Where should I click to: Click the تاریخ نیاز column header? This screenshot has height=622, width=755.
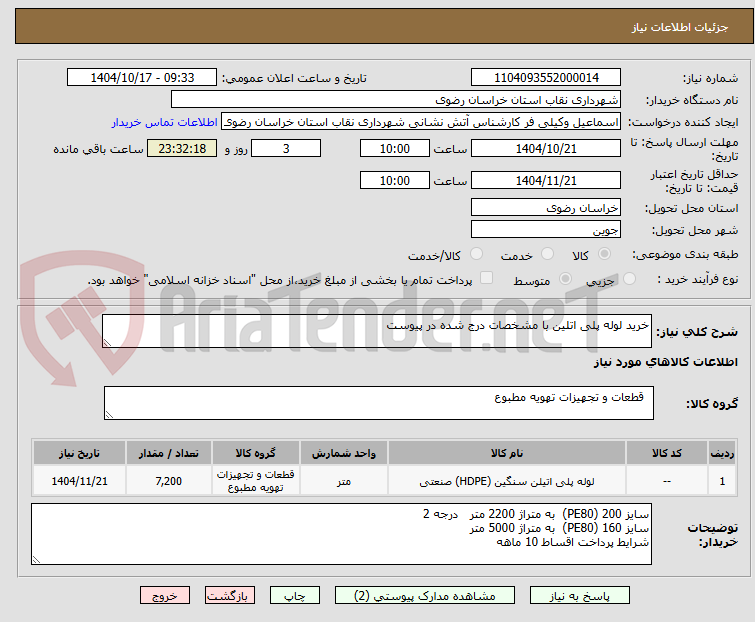click(79, 453)
